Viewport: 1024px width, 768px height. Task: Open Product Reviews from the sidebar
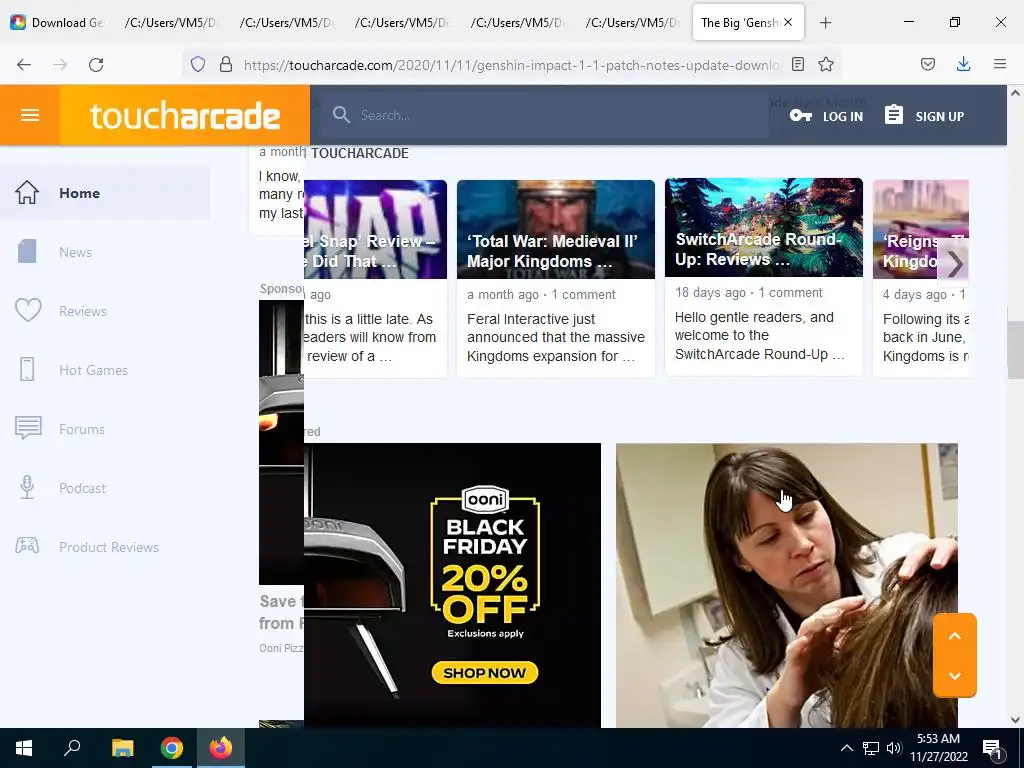click(x=104, y=547)
